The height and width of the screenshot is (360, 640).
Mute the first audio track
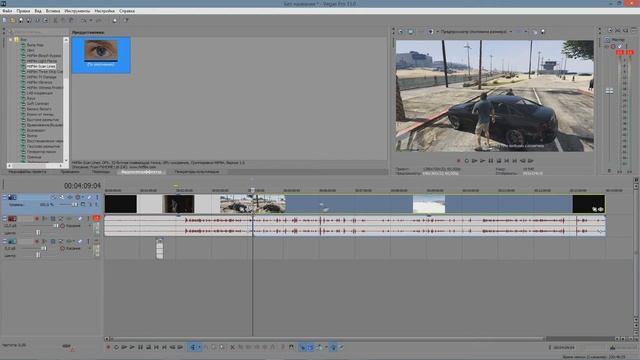[x=81, y=219]
